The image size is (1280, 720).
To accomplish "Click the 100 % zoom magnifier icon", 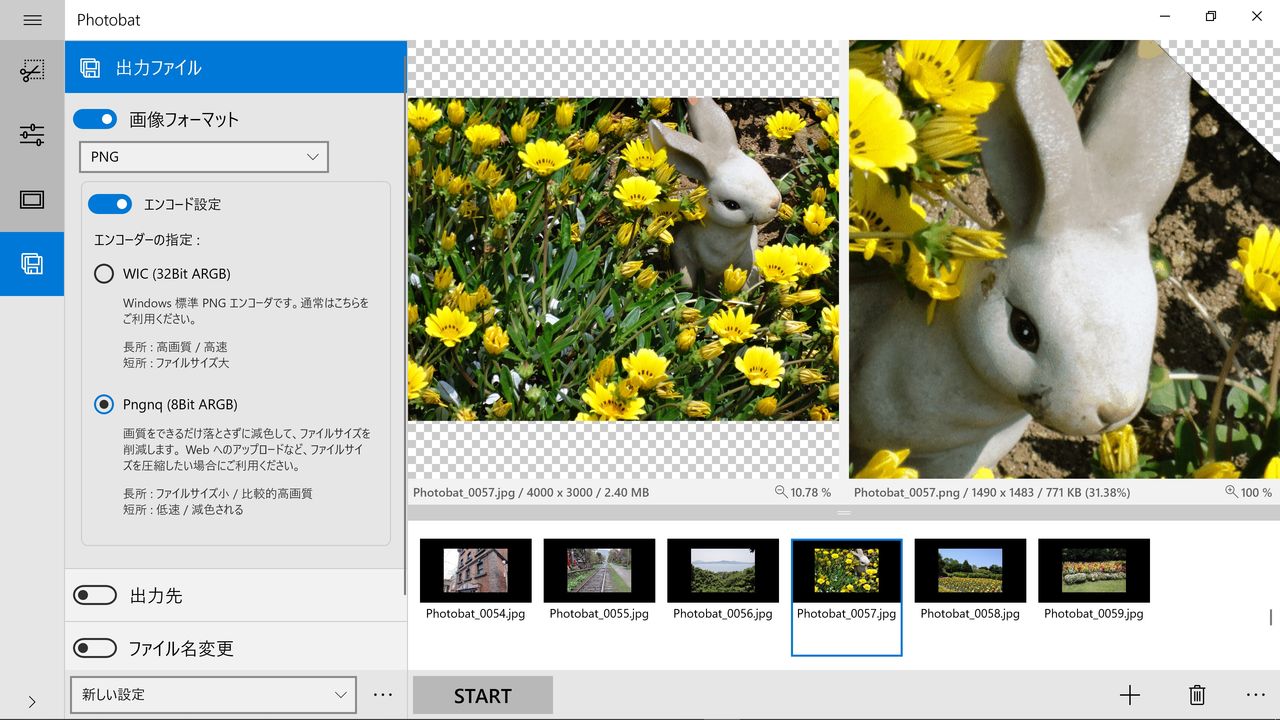I will tap(1232, 492).
